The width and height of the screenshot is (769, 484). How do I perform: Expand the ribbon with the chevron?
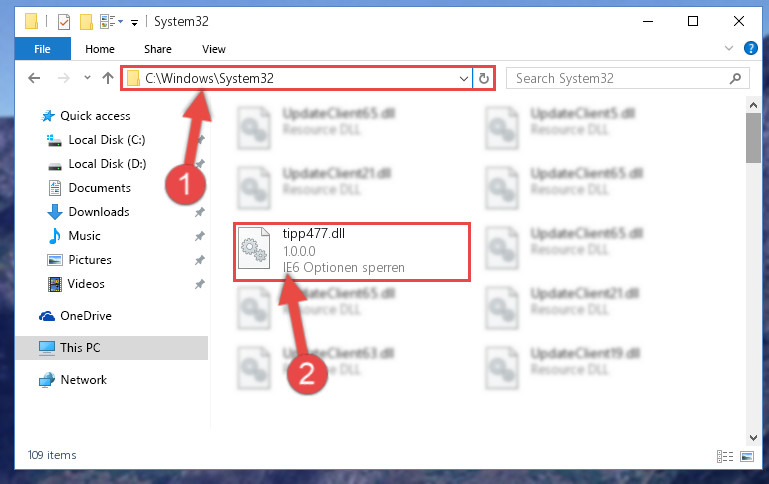pos(729,48)
